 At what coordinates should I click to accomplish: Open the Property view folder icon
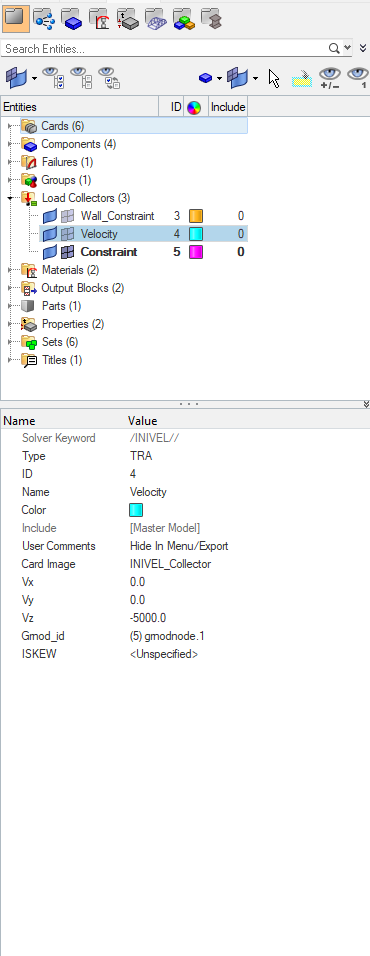click(x=127, y=20)
